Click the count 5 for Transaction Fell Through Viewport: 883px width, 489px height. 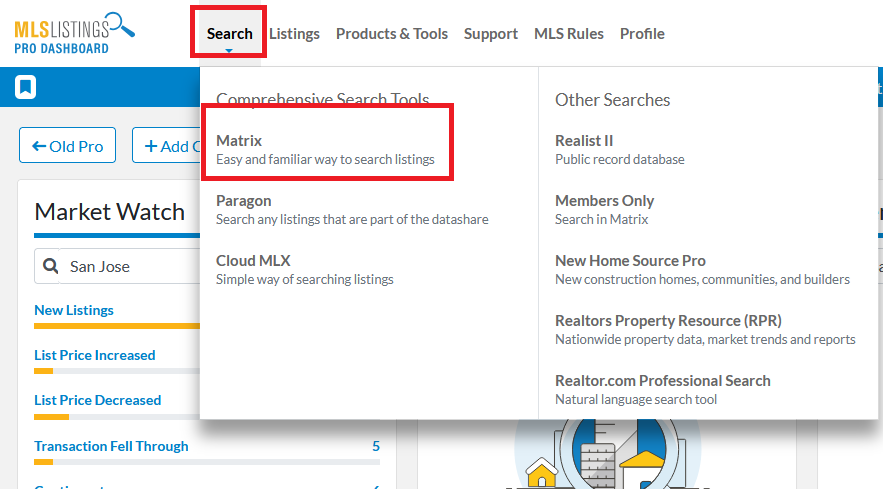[x=376, y=446]
